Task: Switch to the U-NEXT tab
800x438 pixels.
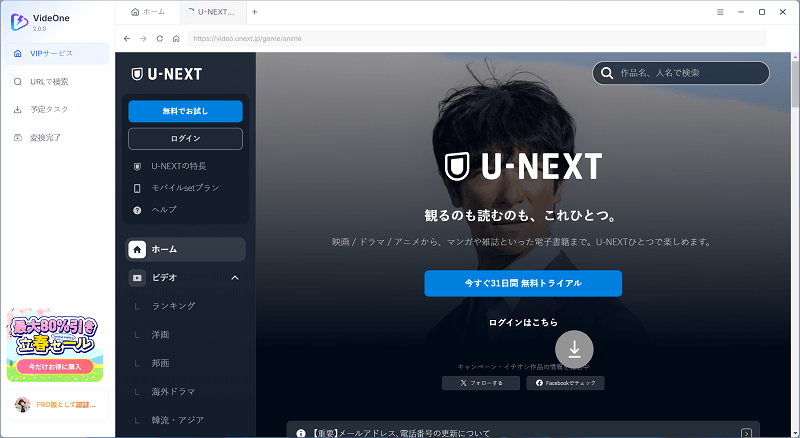Action: click(211, 12)
